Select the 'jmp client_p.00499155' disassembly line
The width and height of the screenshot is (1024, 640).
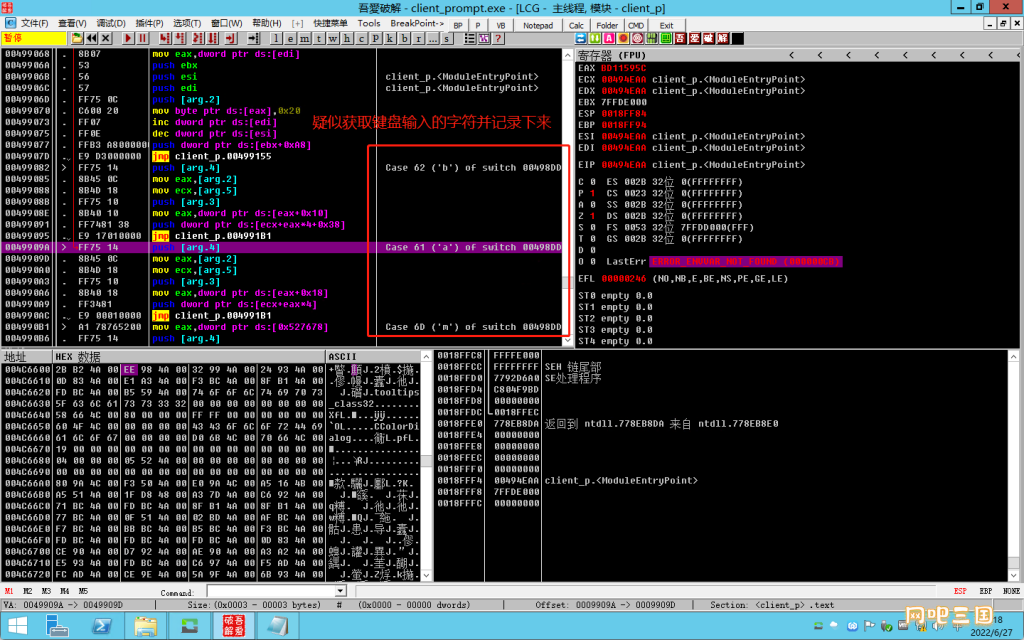coord(211,156)
